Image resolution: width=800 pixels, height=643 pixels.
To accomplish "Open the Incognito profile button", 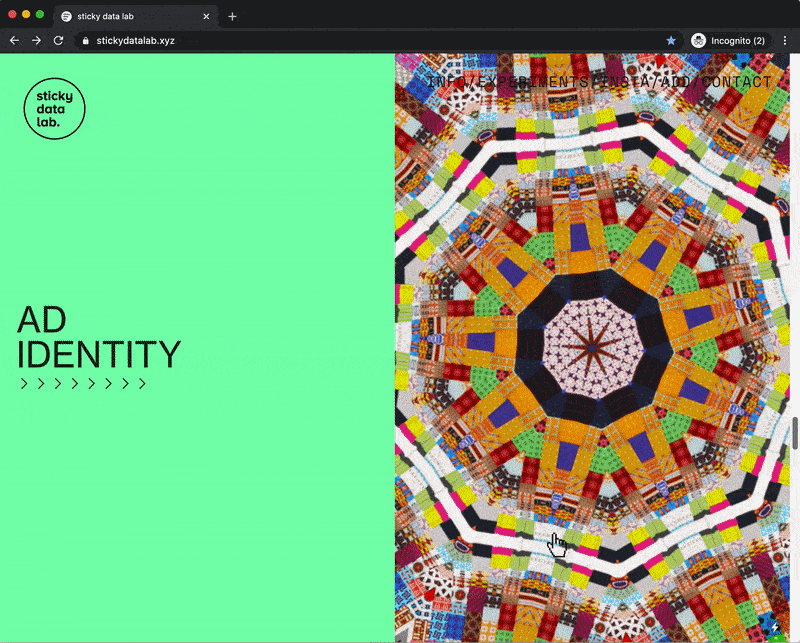I will (x=728, y=40).
